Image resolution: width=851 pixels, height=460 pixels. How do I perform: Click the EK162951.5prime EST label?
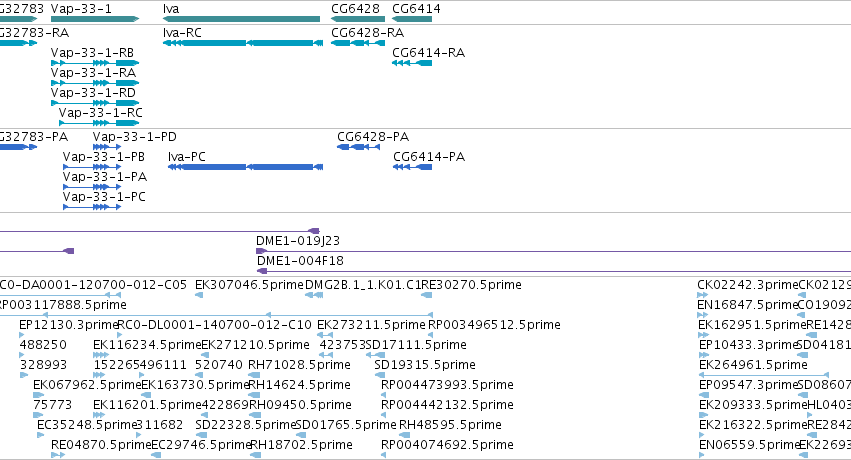[752, 325]
